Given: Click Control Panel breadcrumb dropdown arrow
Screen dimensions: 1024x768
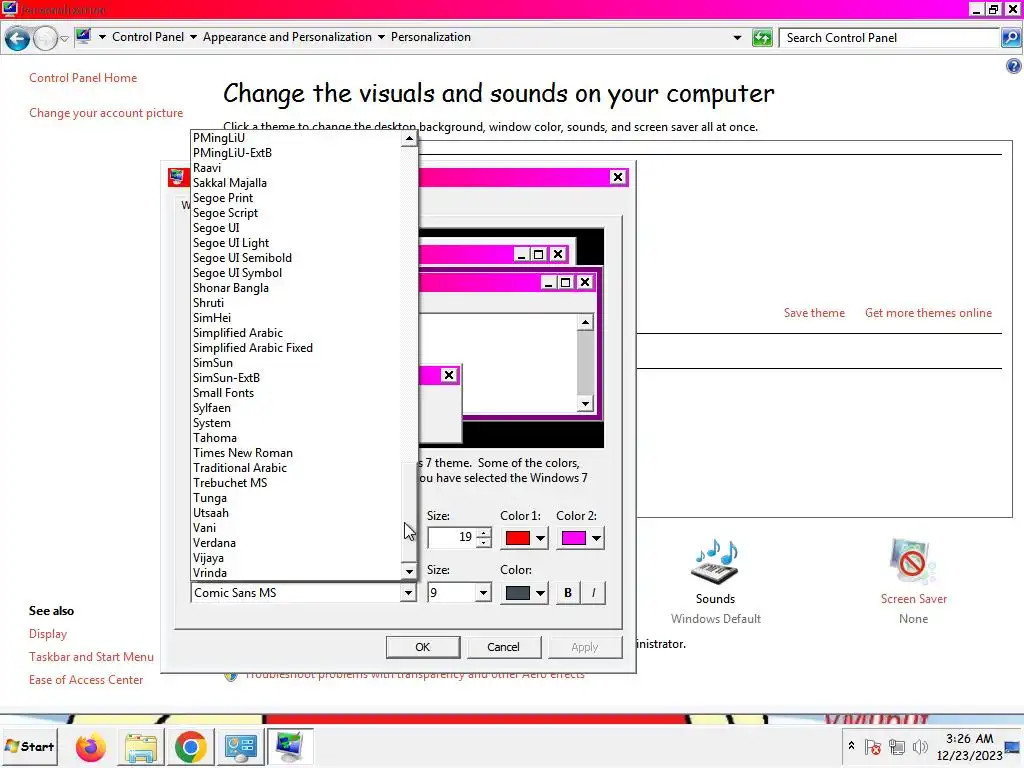Looking at the screenshot, I should pos(193,37).
